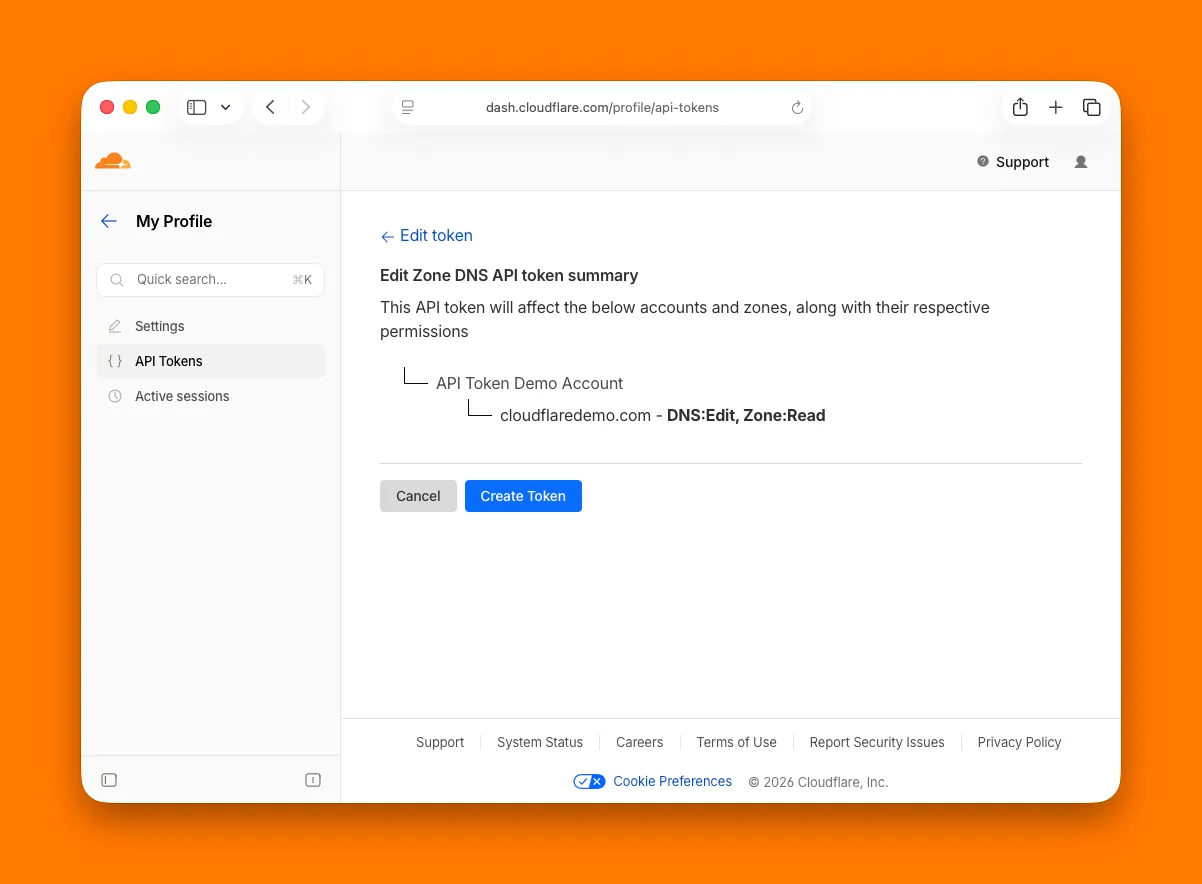The image size is (1202, 884).
Task: Click the Share icon in the browser toolbar
Action: click(x=1020, y=107)
